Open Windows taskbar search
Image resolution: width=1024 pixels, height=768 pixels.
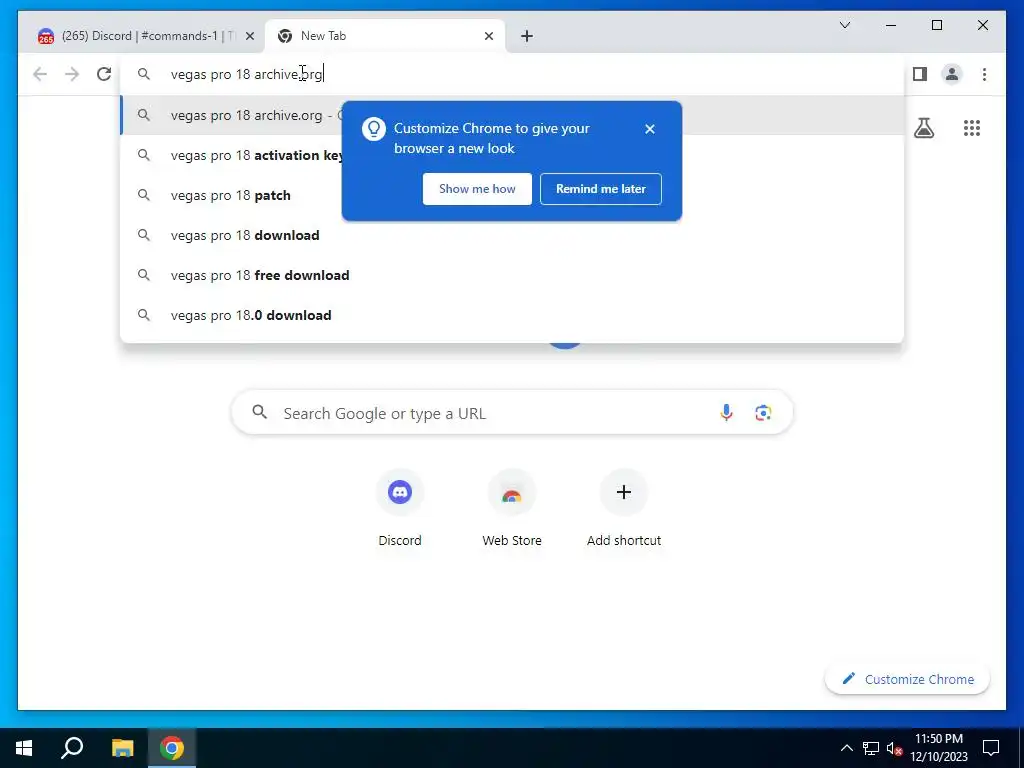pos(72,748)
